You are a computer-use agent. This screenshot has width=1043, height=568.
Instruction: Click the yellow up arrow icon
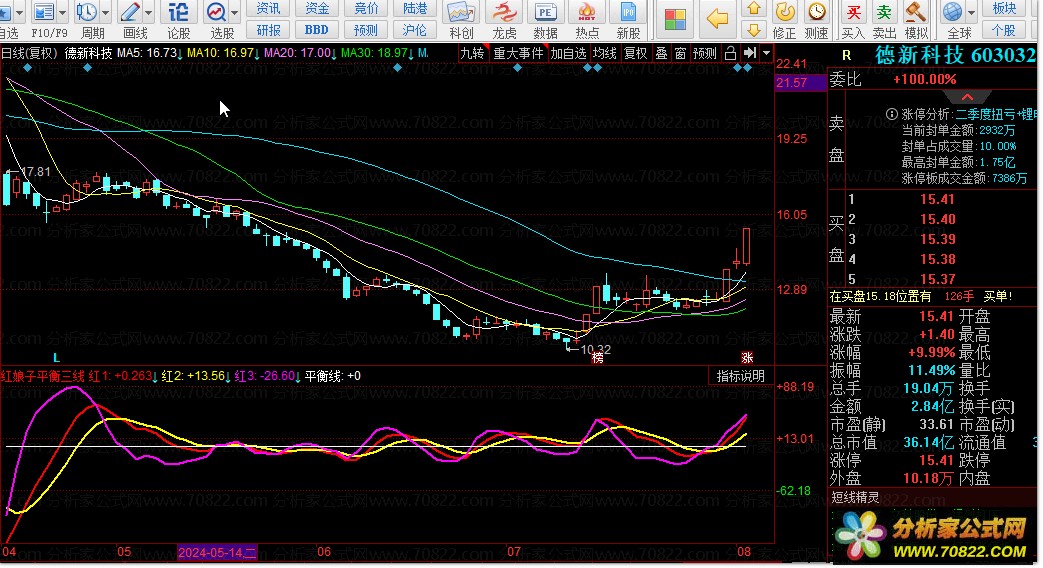[x=754, y=9]
